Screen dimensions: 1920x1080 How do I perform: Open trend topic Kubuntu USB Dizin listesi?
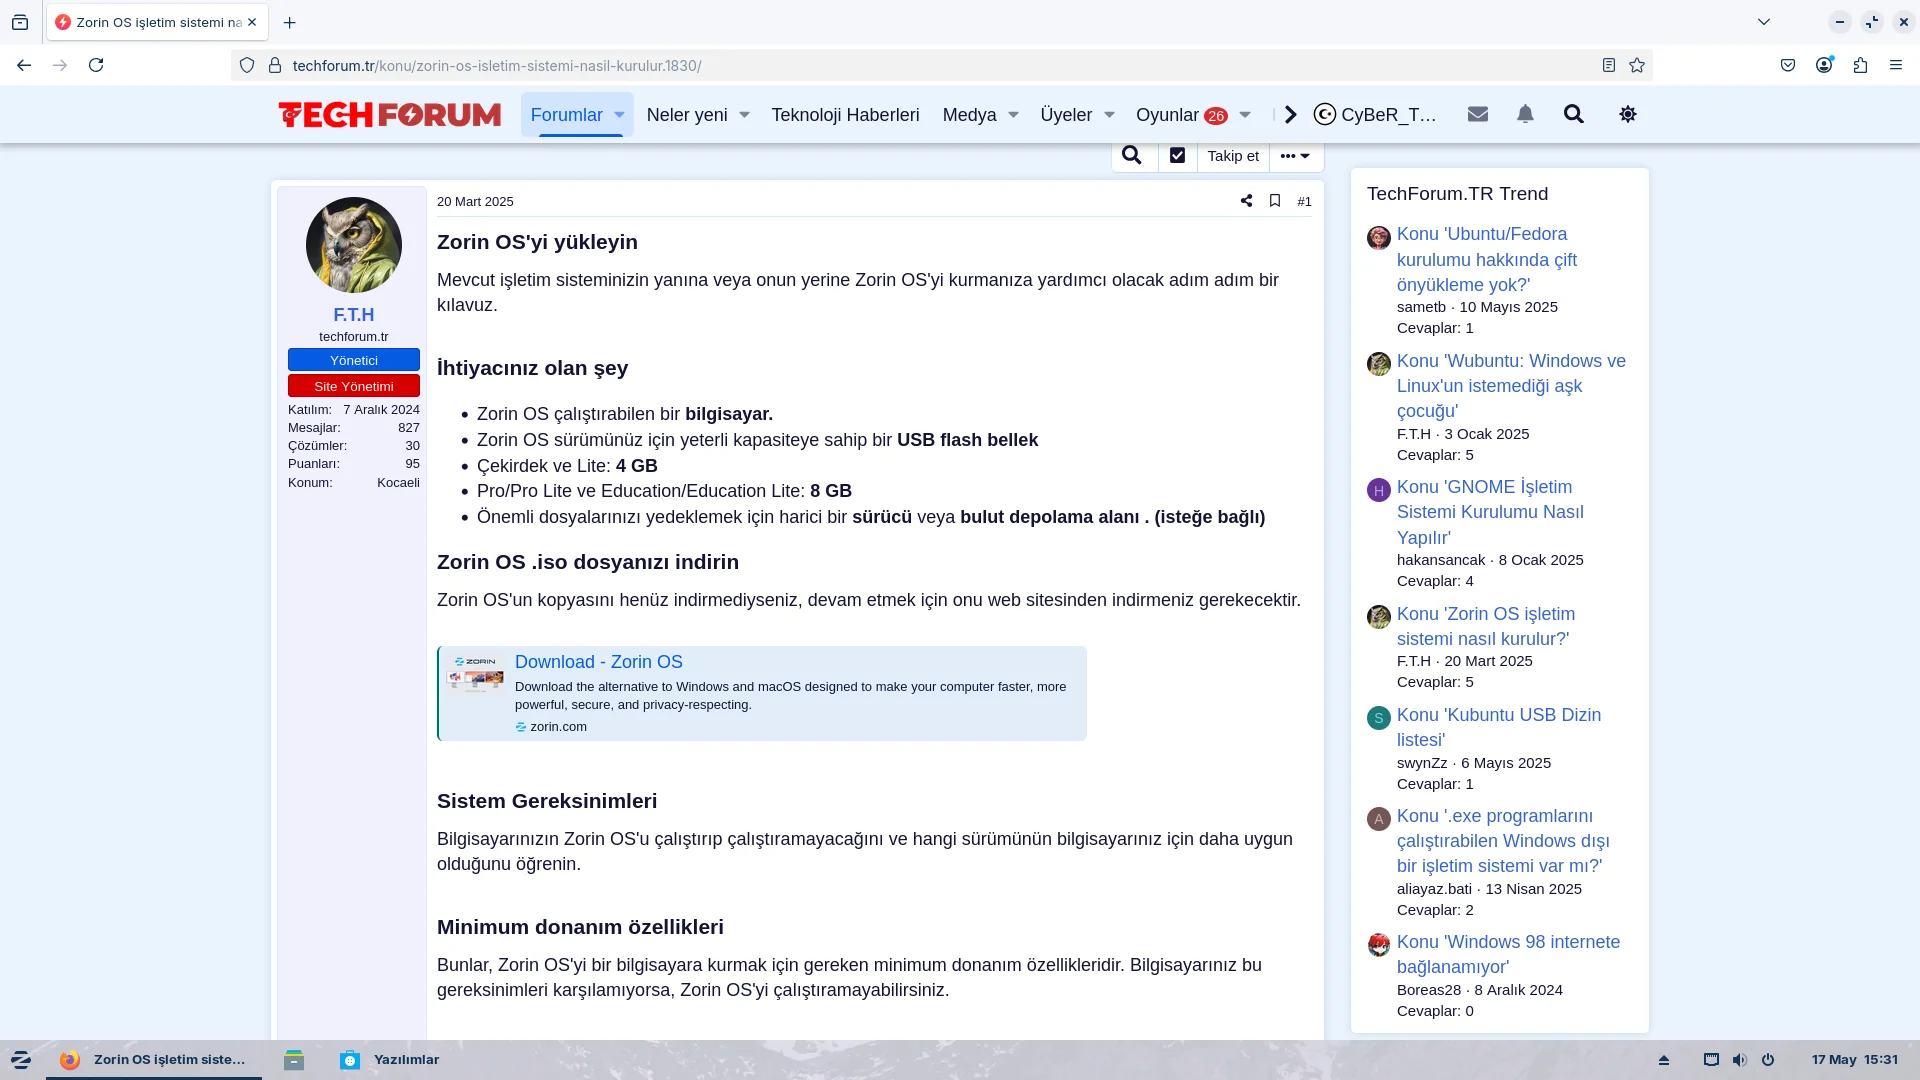click(x=1498, y=727)
